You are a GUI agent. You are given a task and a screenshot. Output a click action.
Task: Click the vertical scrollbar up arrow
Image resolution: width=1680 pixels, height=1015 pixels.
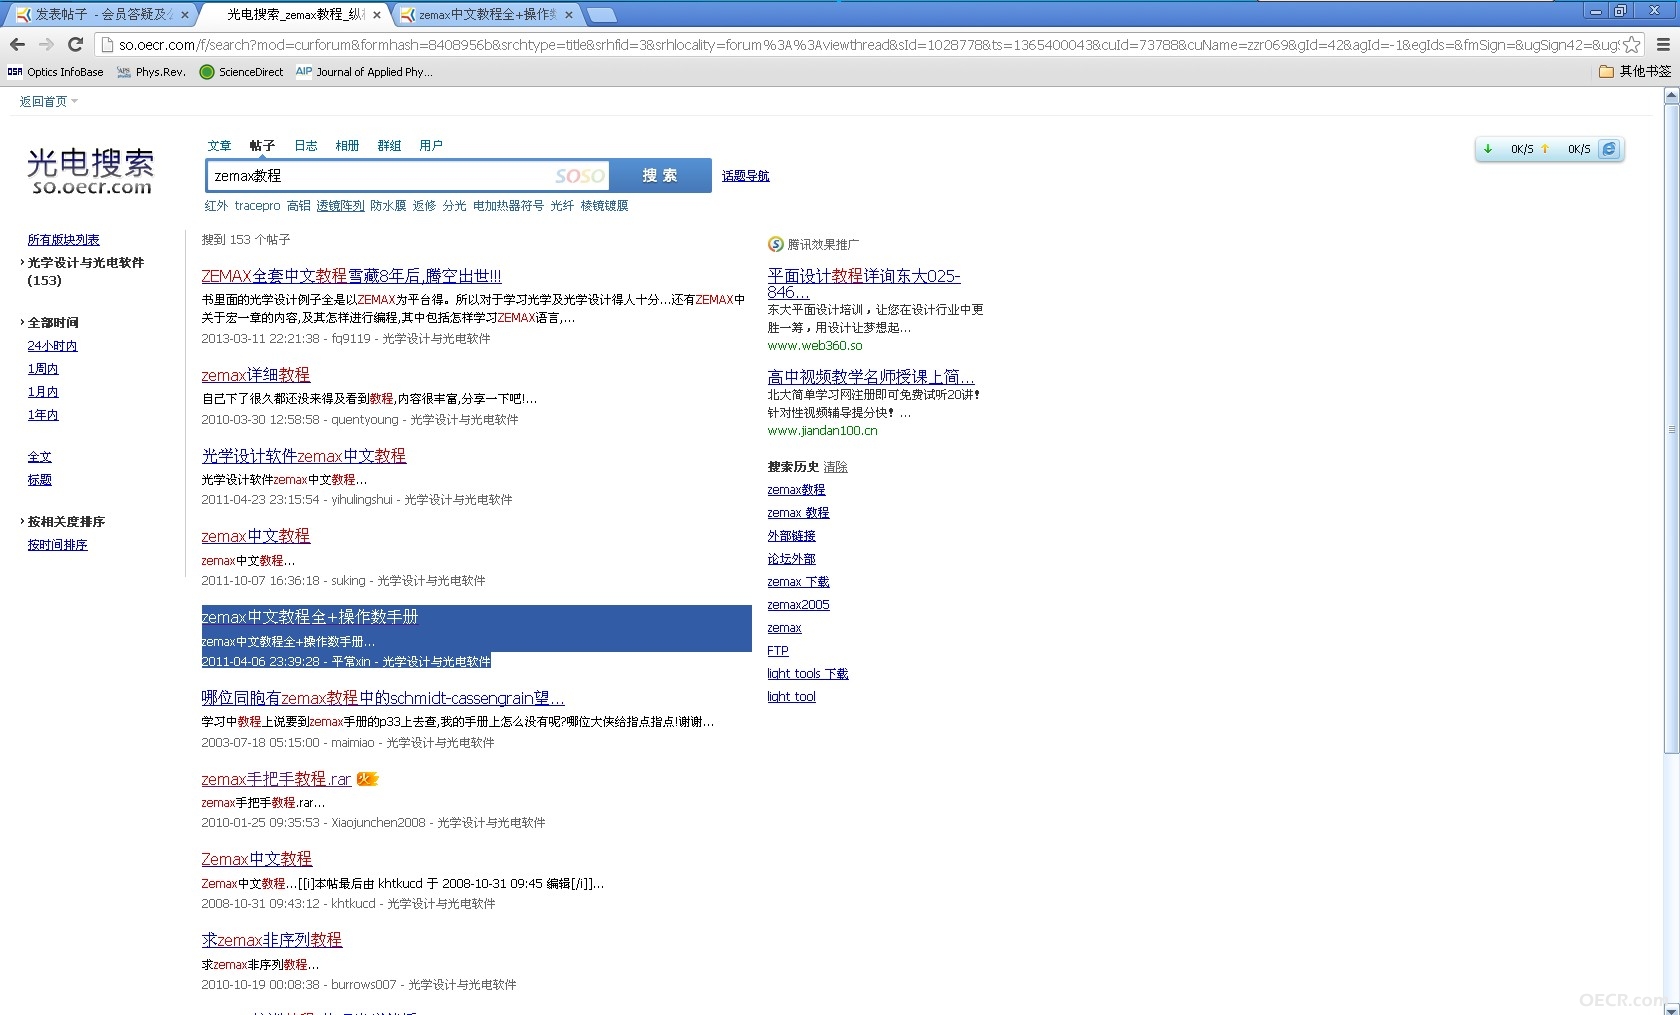(1671, 96)
